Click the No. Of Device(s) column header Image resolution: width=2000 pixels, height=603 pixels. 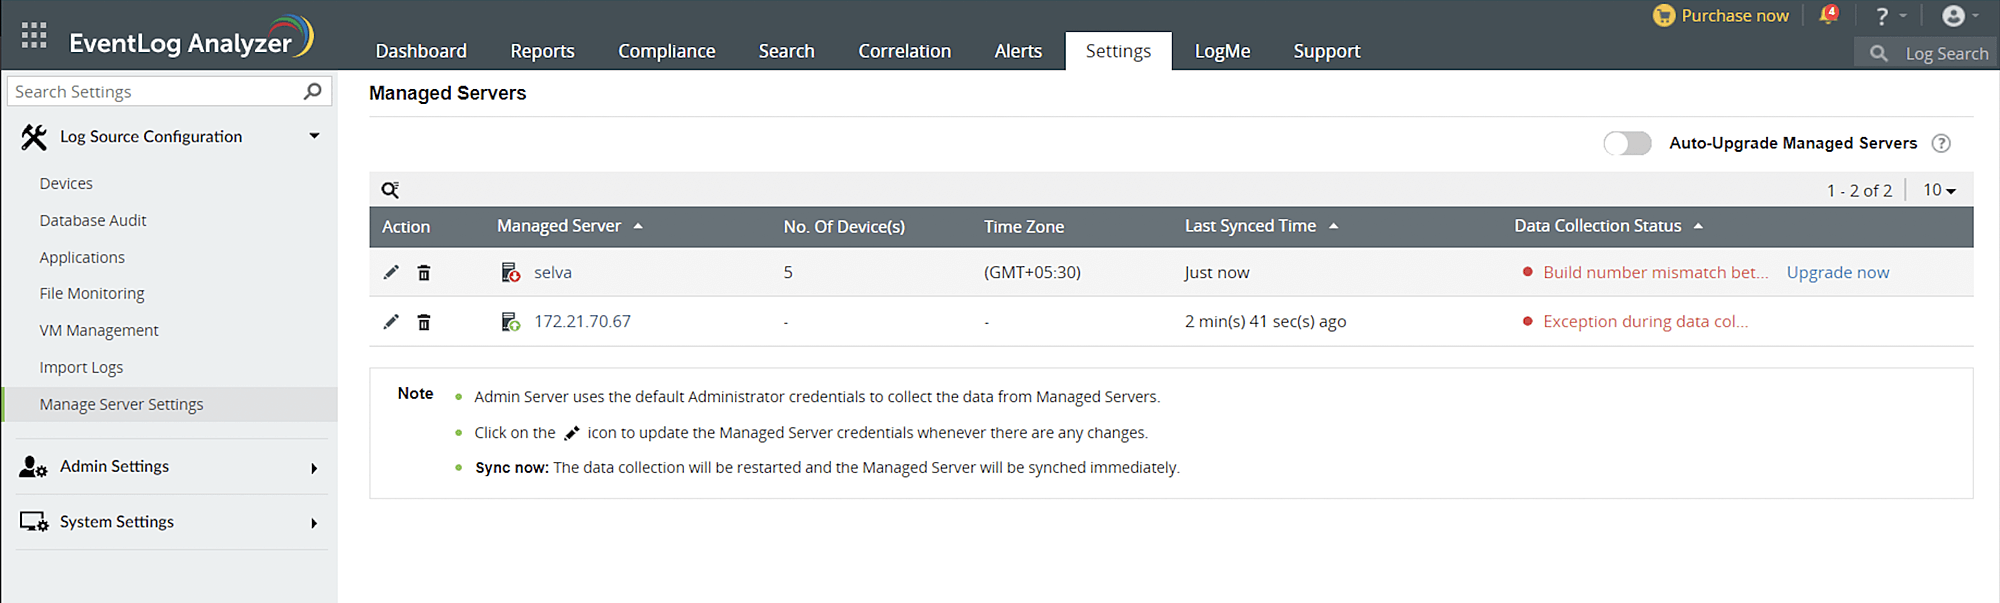(844, 227)
